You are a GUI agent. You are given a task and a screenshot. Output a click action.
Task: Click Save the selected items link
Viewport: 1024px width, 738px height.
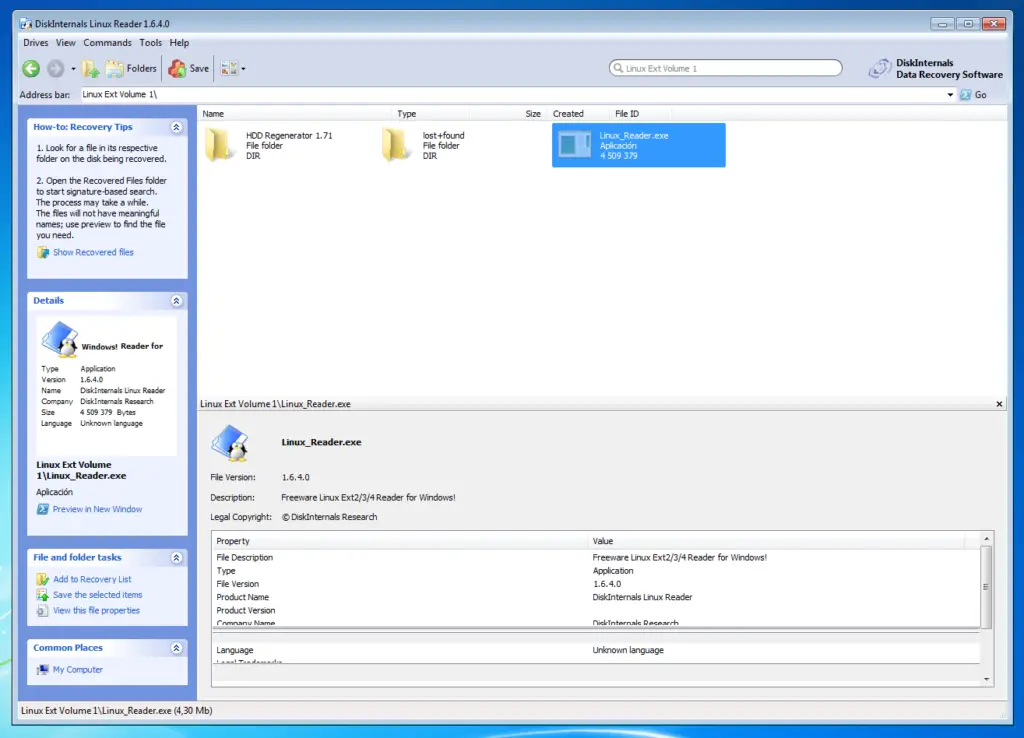(x=97, y=594)
